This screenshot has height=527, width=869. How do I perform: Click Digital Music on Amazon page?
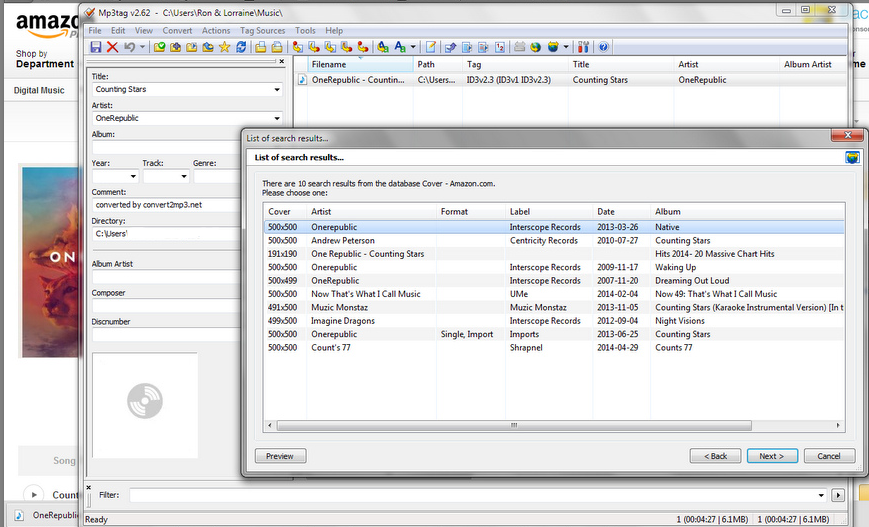(x=39, y=90)
